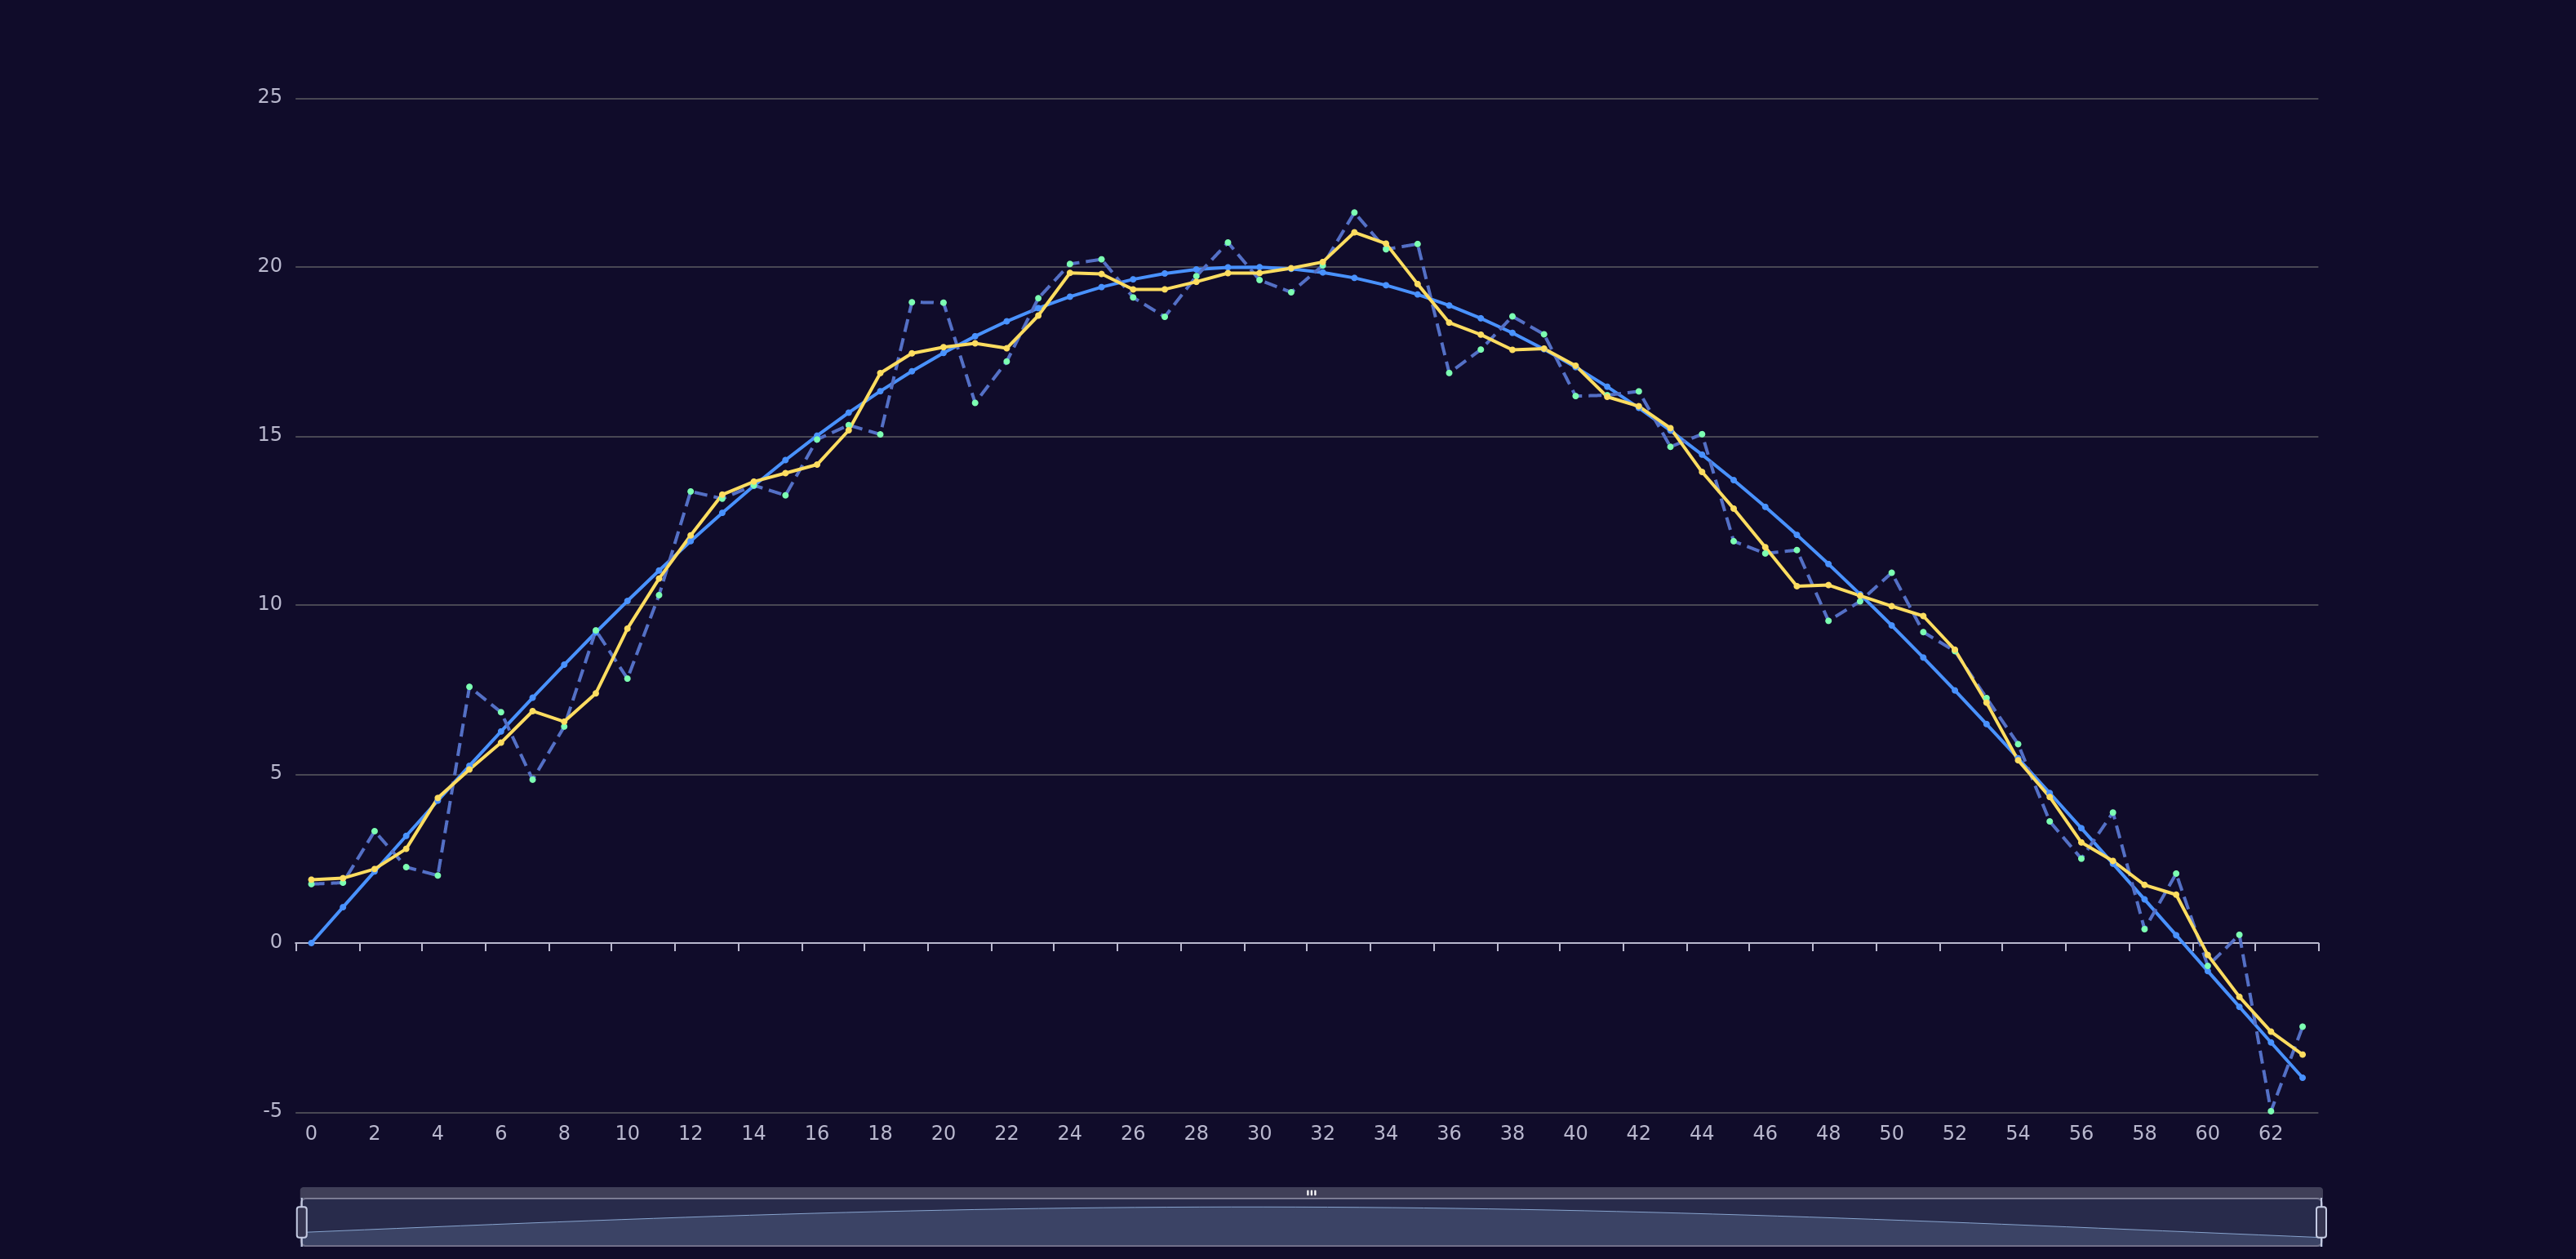Click the green dashed-line point at x=5

coord(469,687)
